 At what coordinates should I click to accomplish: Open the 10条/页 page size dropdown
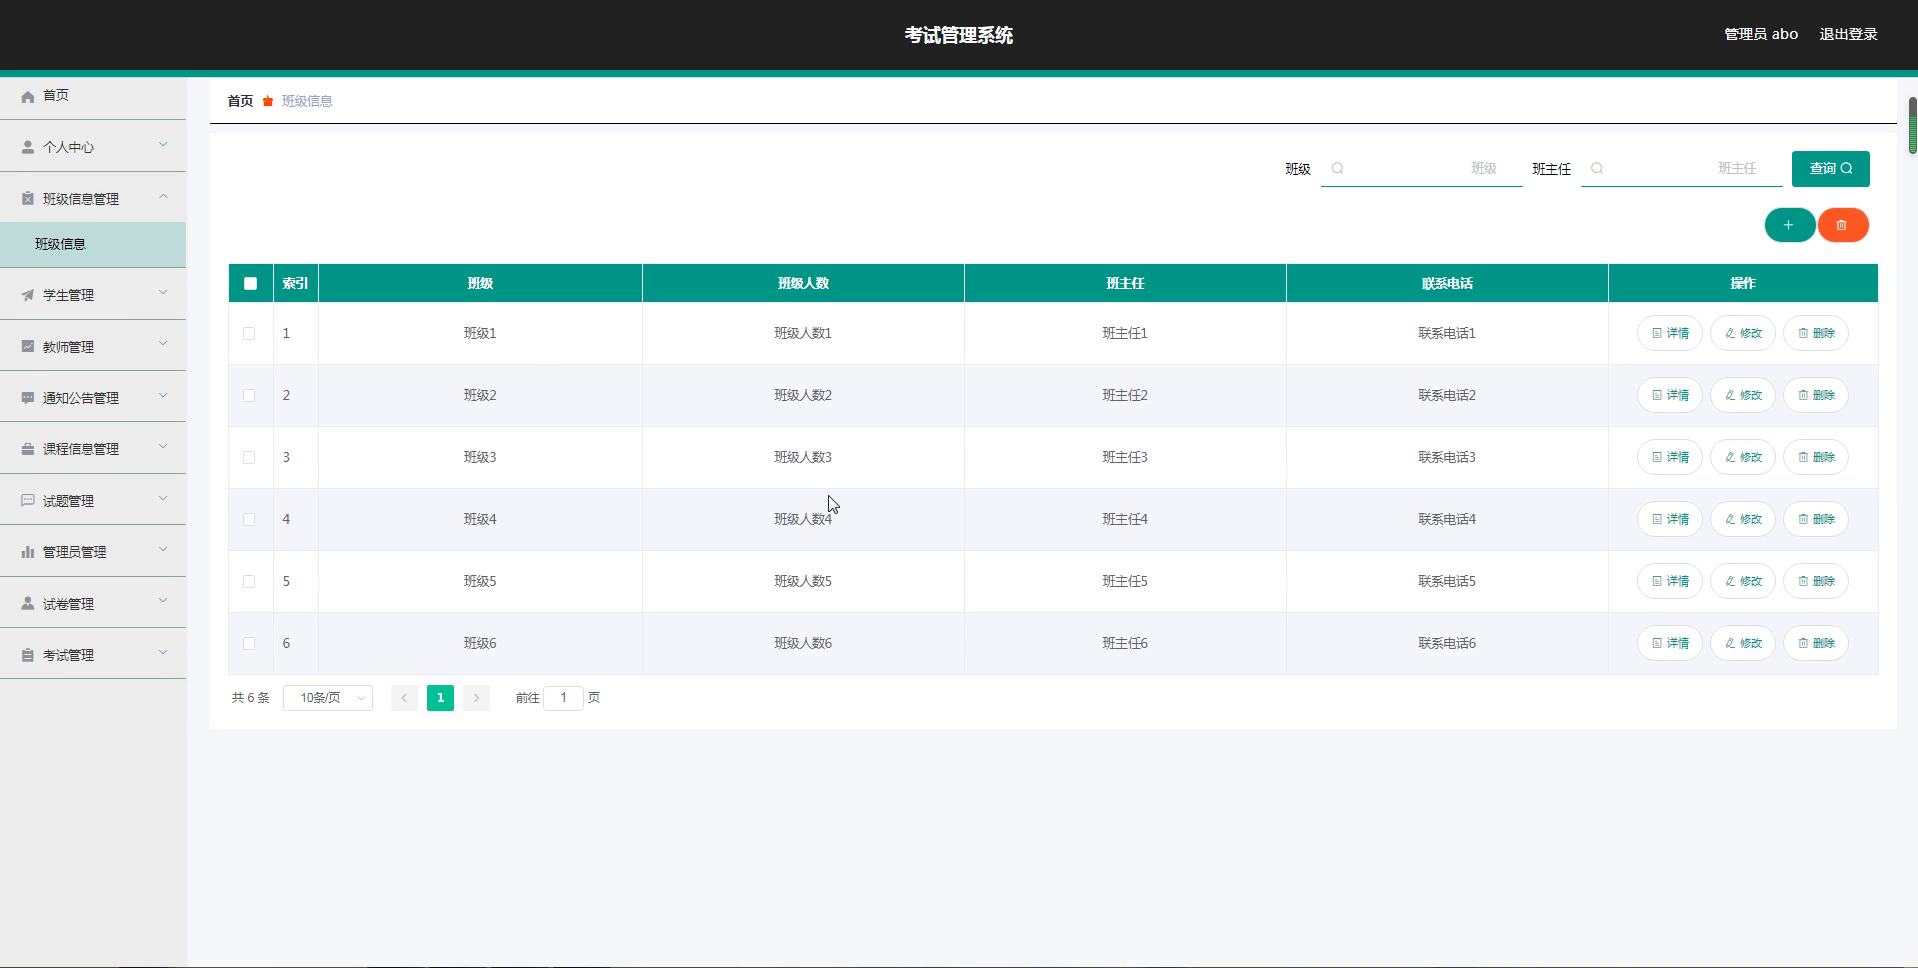tap(328, 698)
